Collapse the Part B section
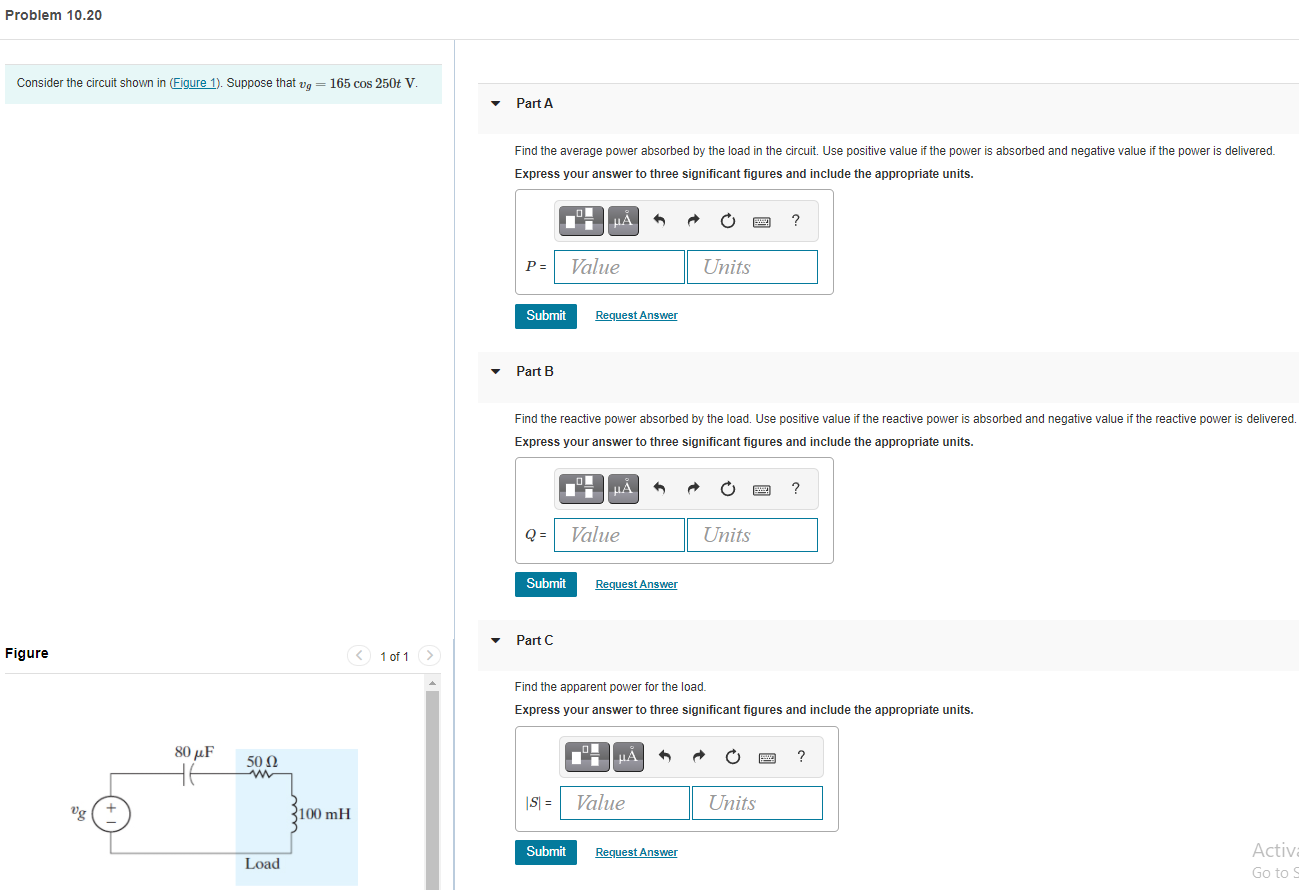This screenshot has height=890, width=1299. 495,371
